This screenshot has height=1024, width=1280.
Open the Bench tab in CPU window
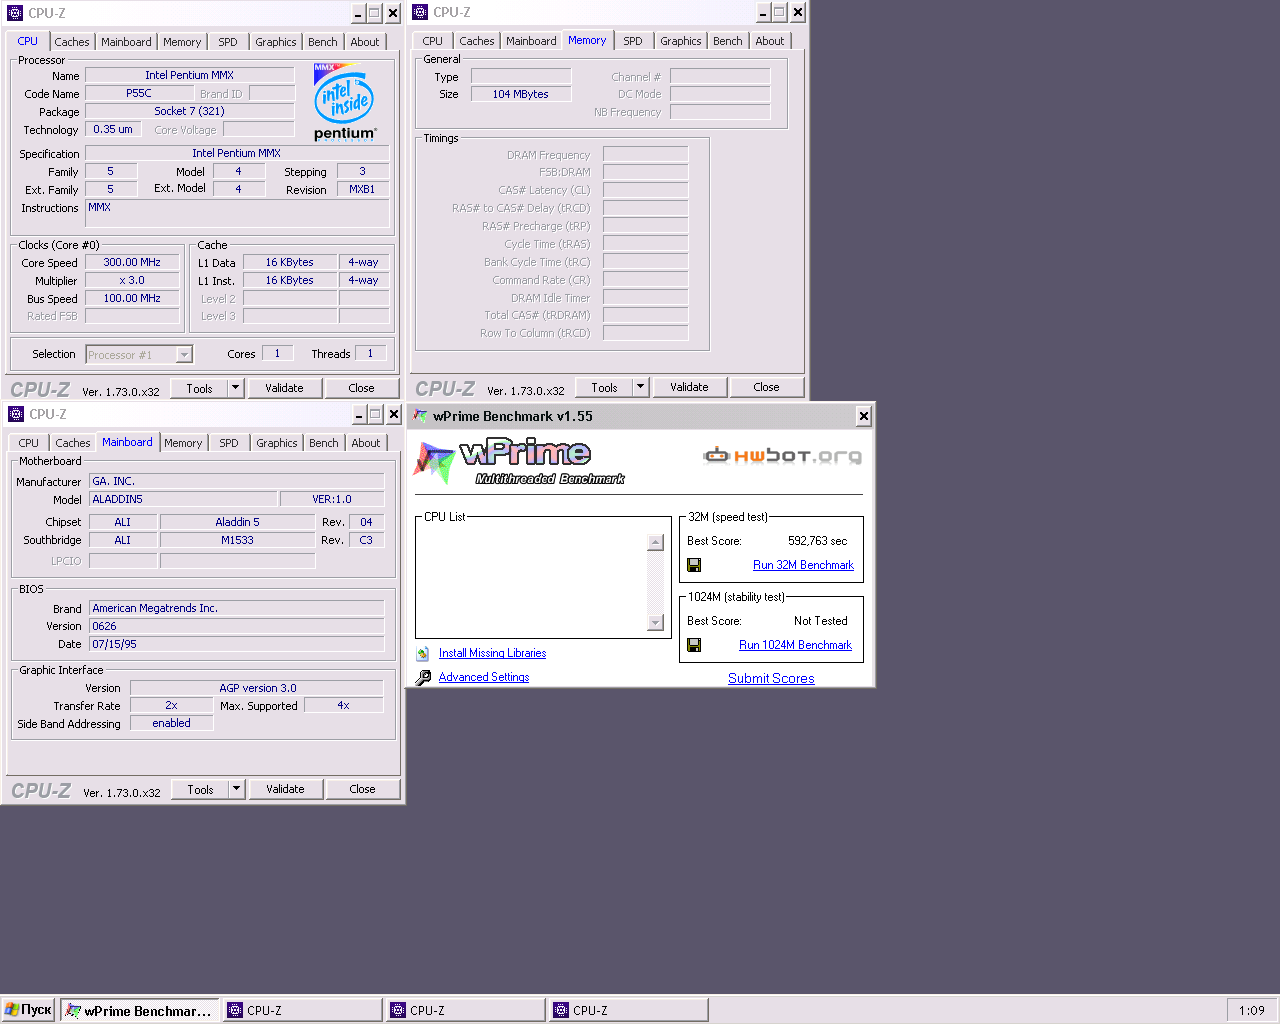pyautogui.click(x=323, y=42)
